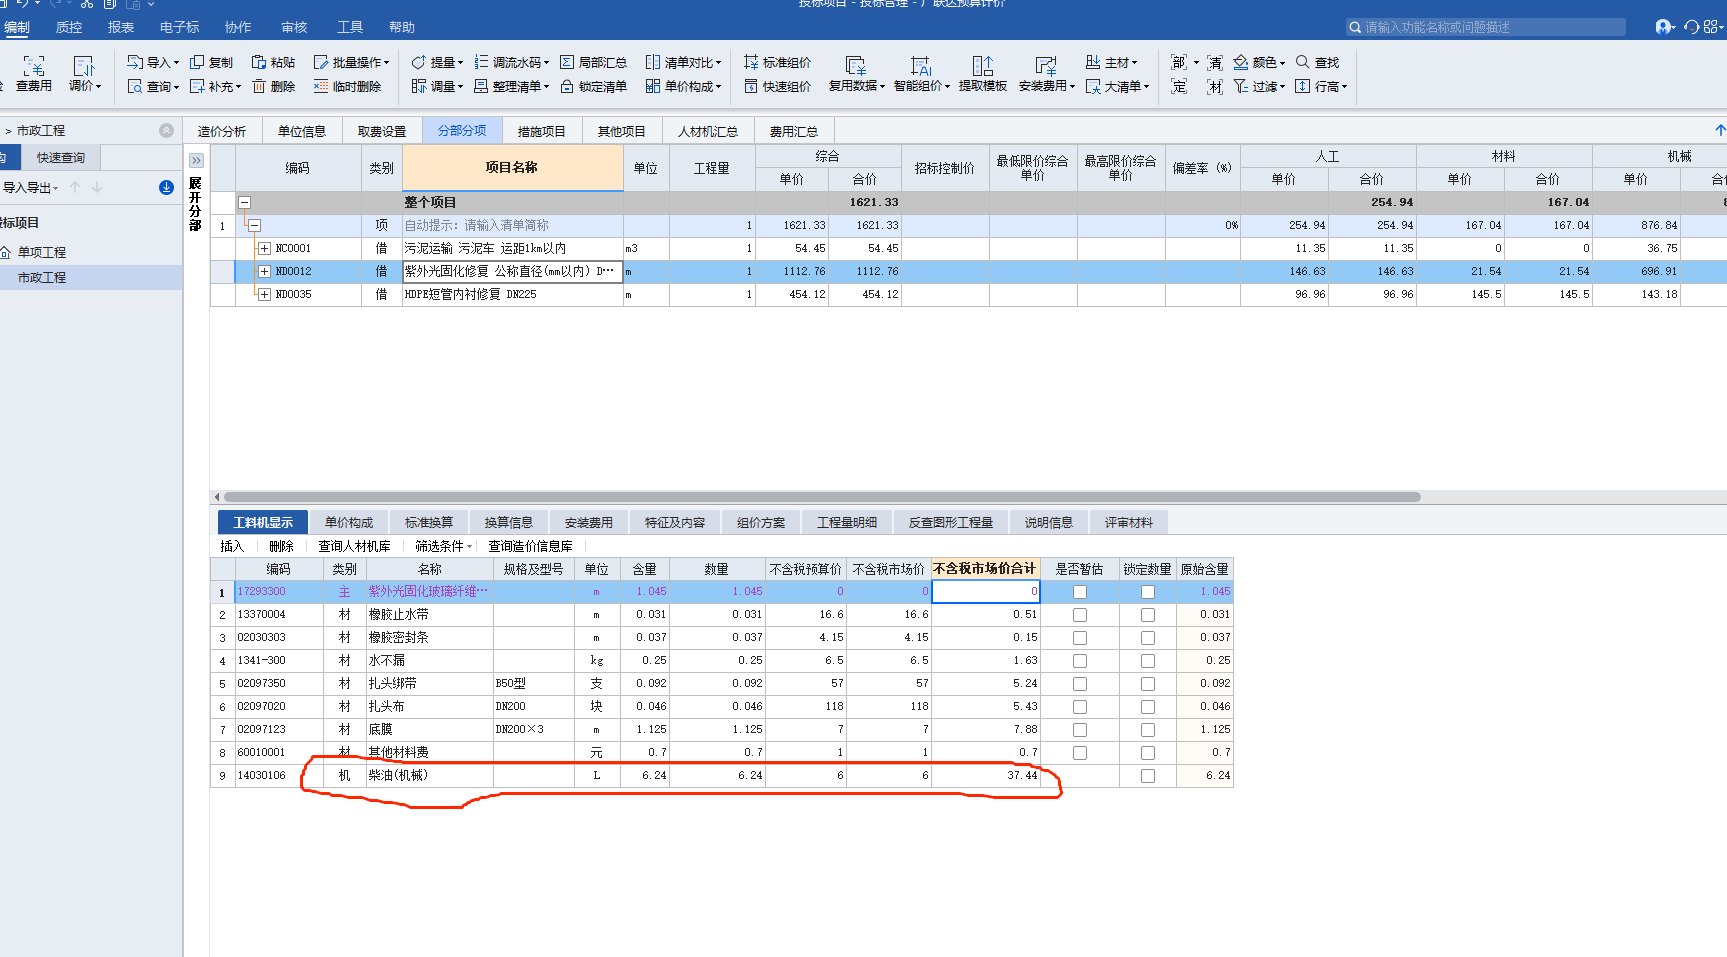Click the apps grid icon in the title bar

[x=1711, y=27]
